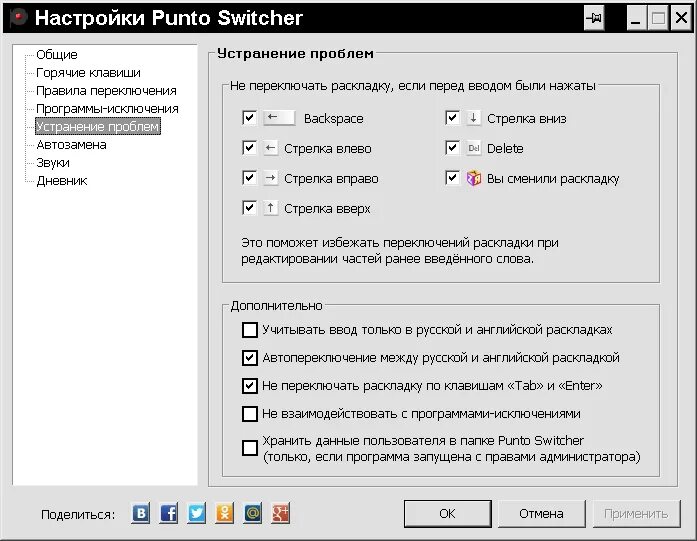Click the left arrow key icon
The image size is (697, 541).
tap(270, 148)
